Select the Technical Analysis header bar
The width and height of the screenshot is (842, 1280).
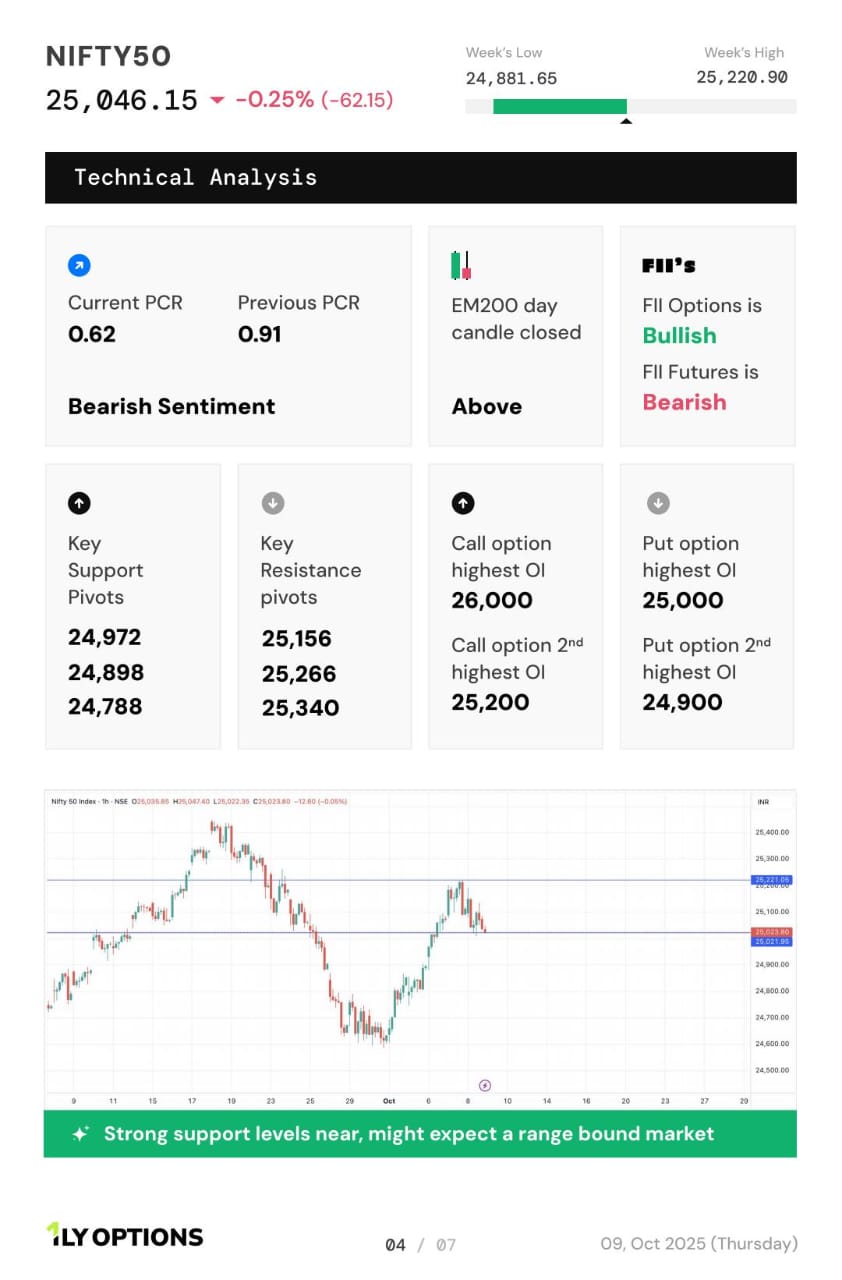coord(420,178)
